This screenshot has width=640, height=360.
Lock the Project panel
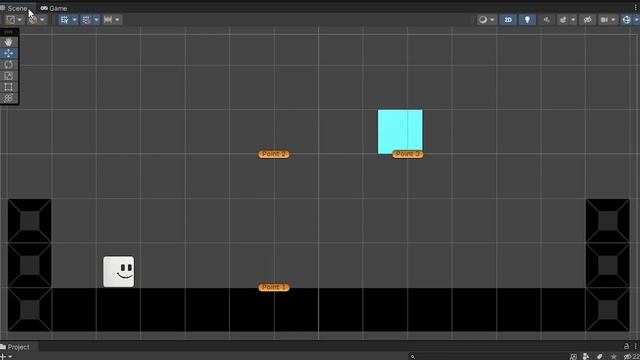[x=626, y=346]
